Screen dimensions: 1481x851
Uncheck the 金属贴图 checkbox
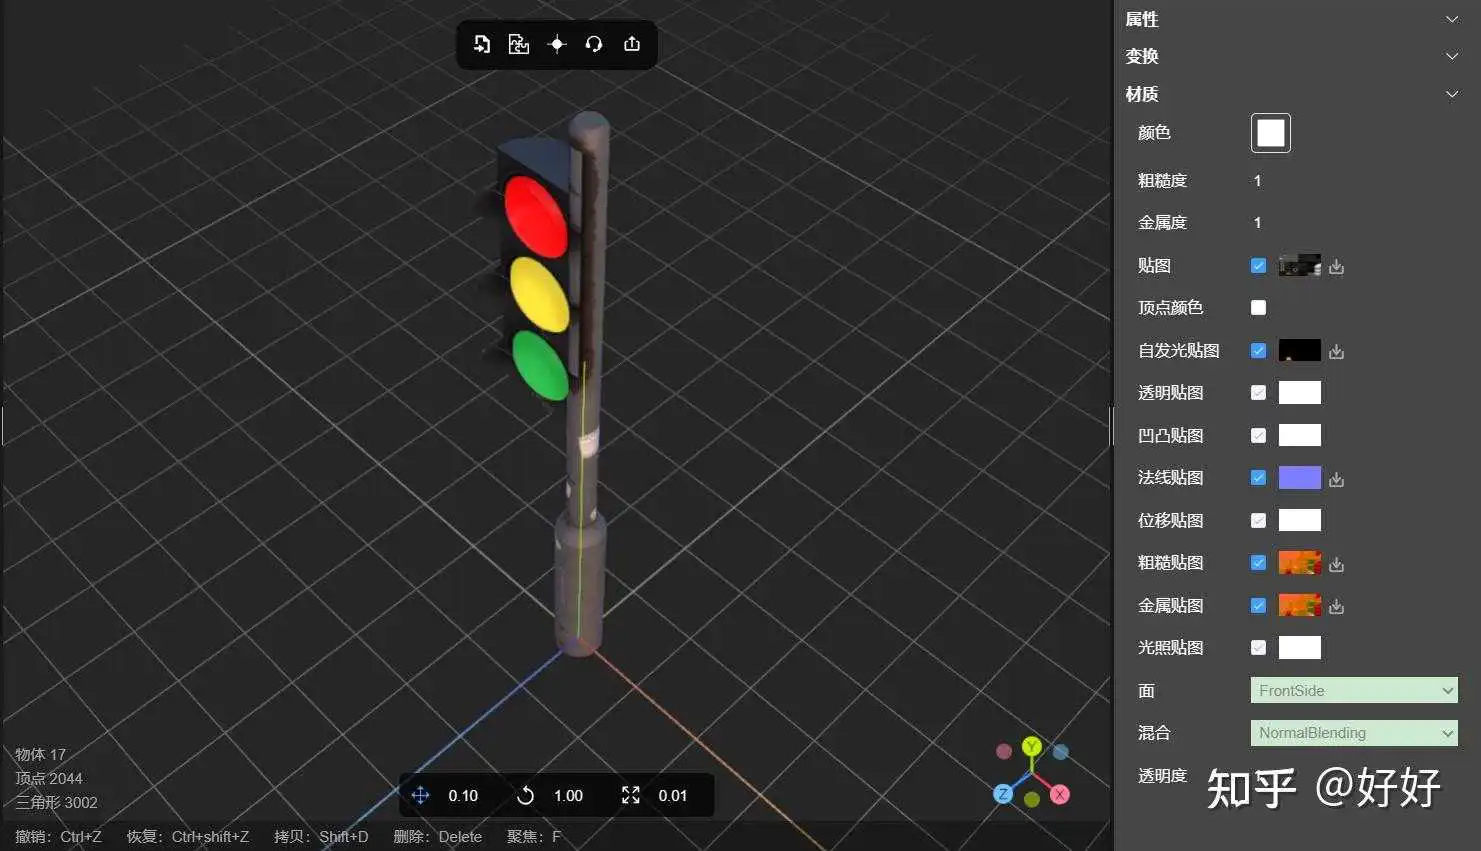1258,605
